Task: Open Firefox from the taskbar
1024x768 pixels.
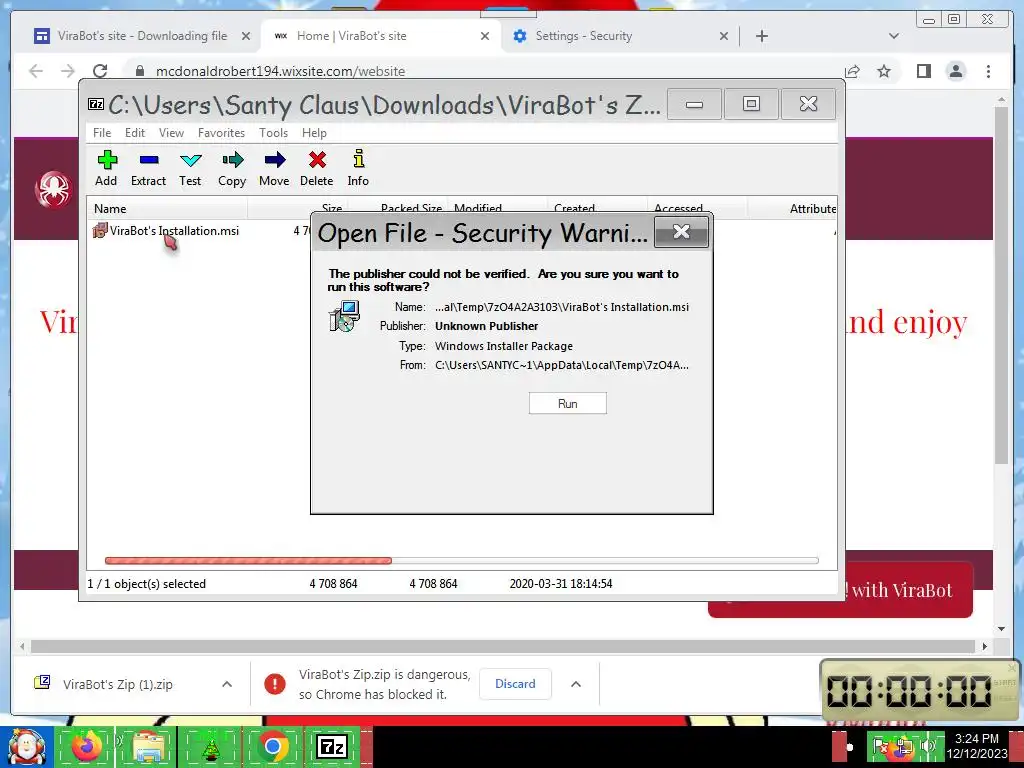Action: pyautogui.click(x=86, y=746)
